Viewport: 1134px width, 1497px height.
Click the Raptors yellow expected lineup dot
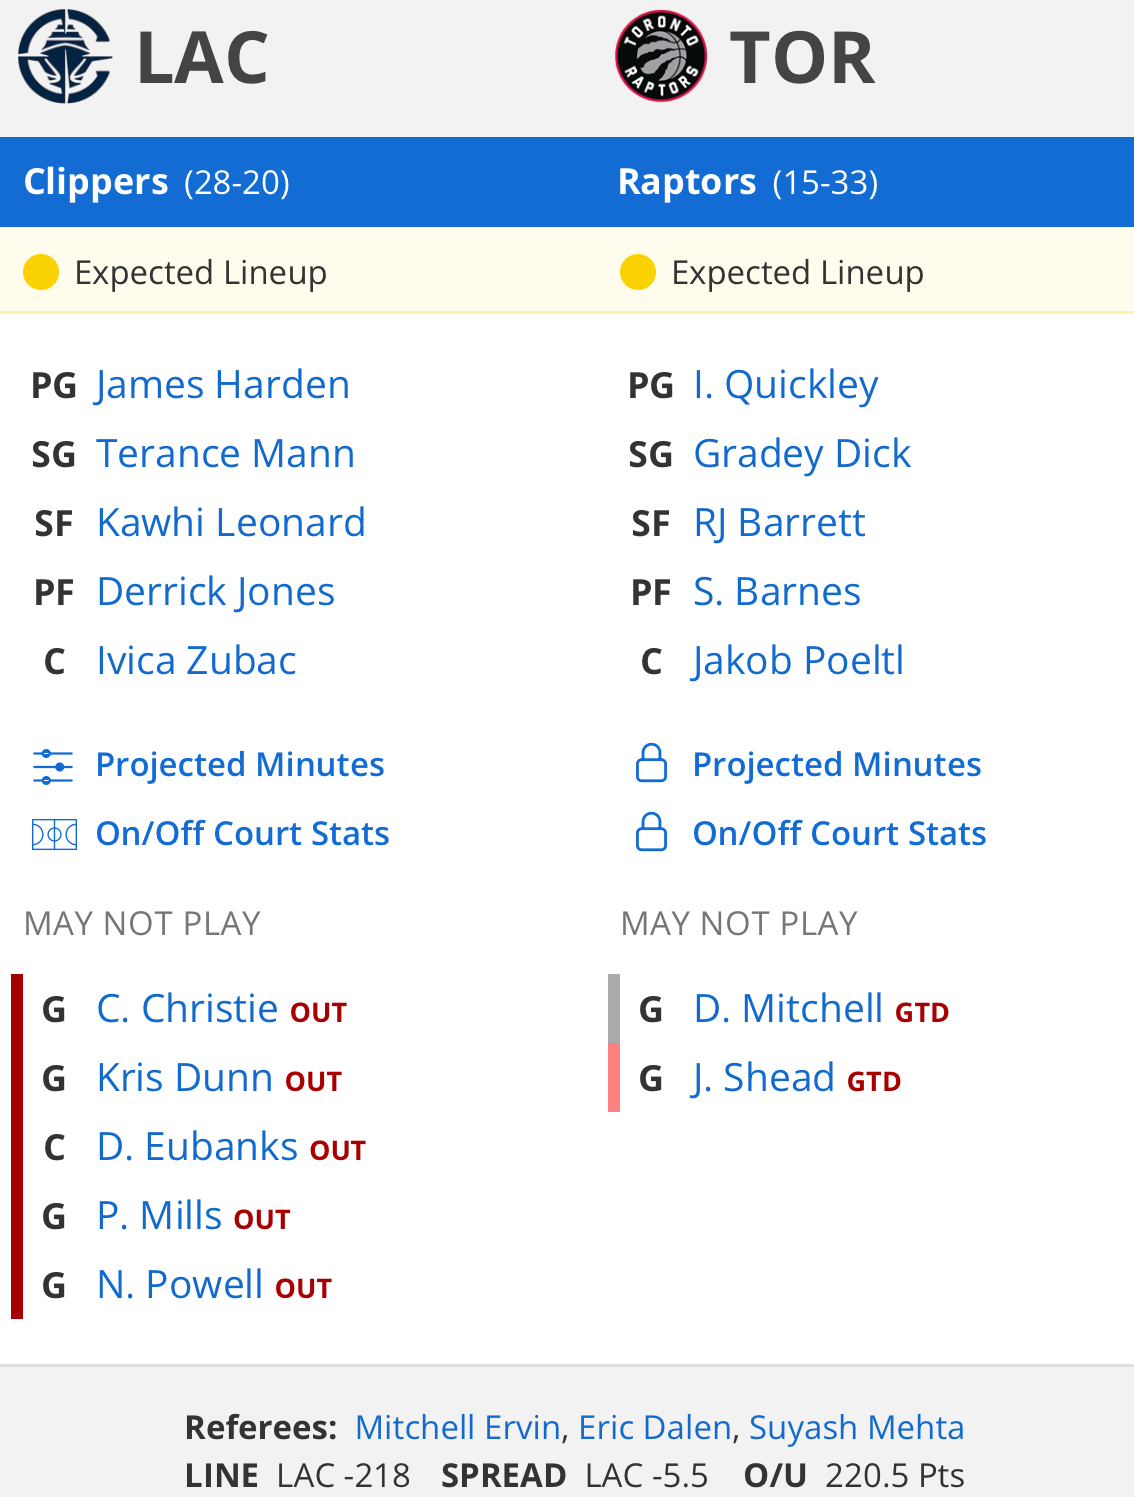[638, 272]
